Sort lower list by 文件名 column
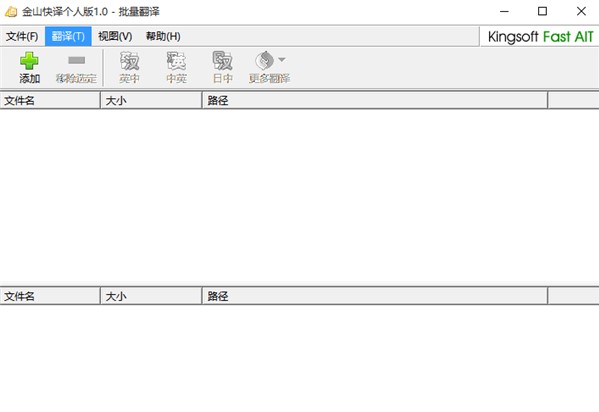599x412 pixels. 50,296
